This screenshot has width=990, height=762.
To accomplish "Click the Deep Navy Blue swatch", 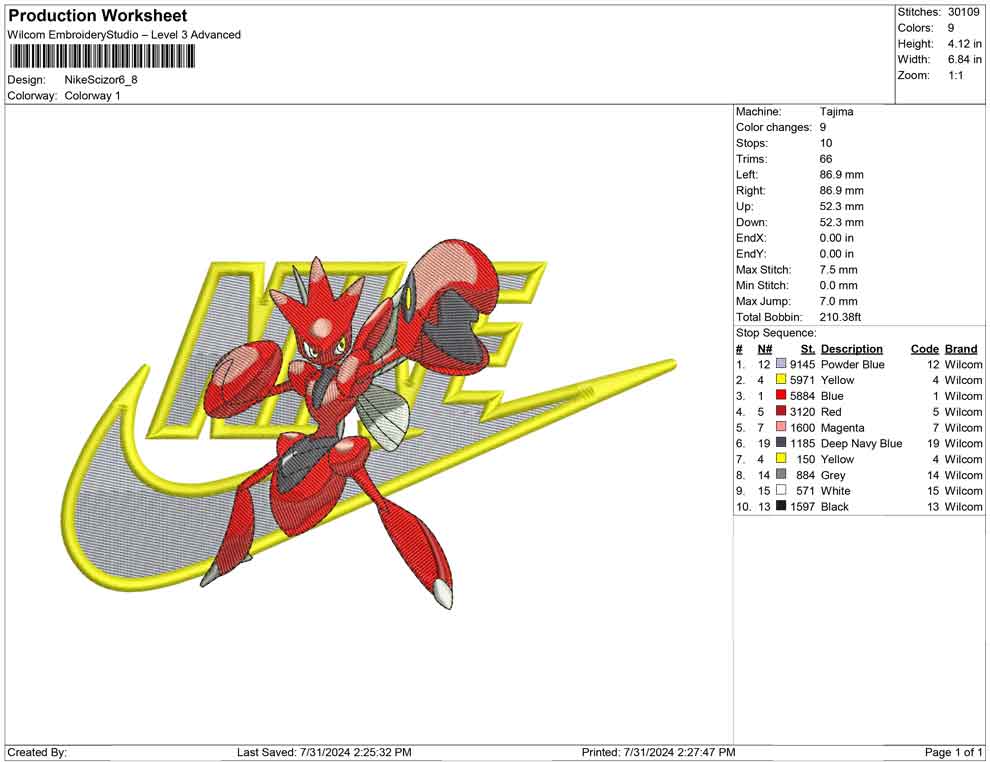I will pos(781,443).
